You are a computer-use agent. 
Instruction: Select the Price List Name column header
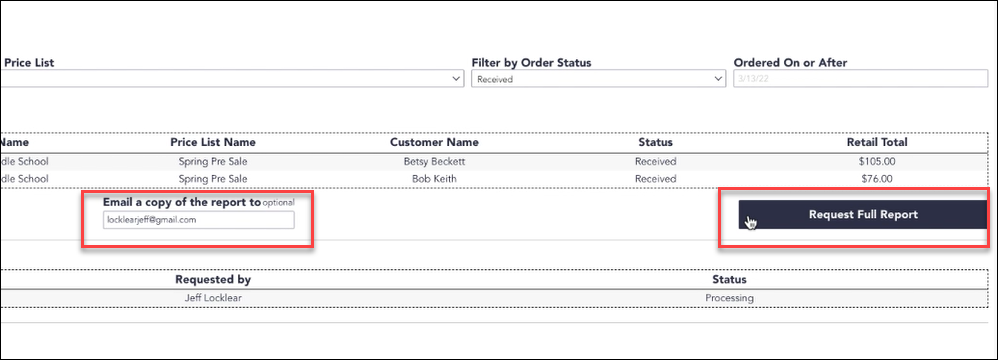(213, 142)
